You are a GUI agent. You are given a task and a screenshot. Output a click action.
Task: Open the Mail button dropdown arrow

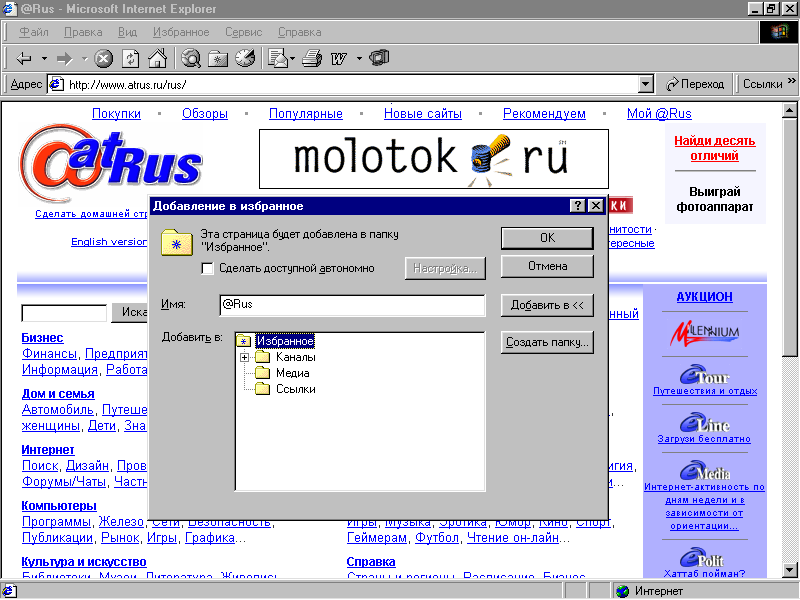[292, 59]
